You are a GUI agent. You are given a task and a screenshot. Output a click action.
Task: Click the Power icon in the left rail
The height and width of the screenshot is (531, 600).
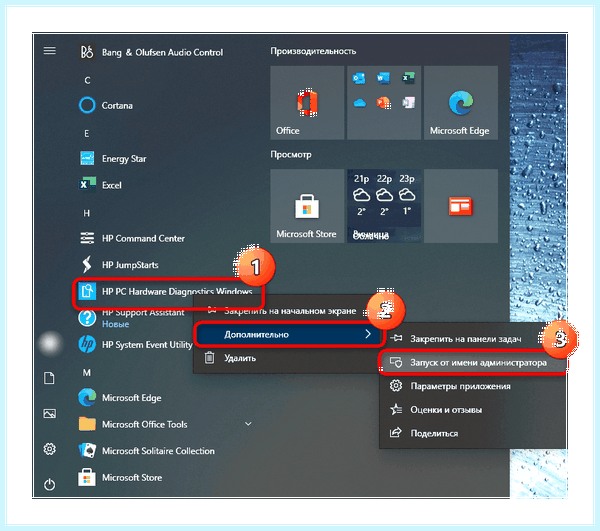pyautogui.click(x=49, y=484)
